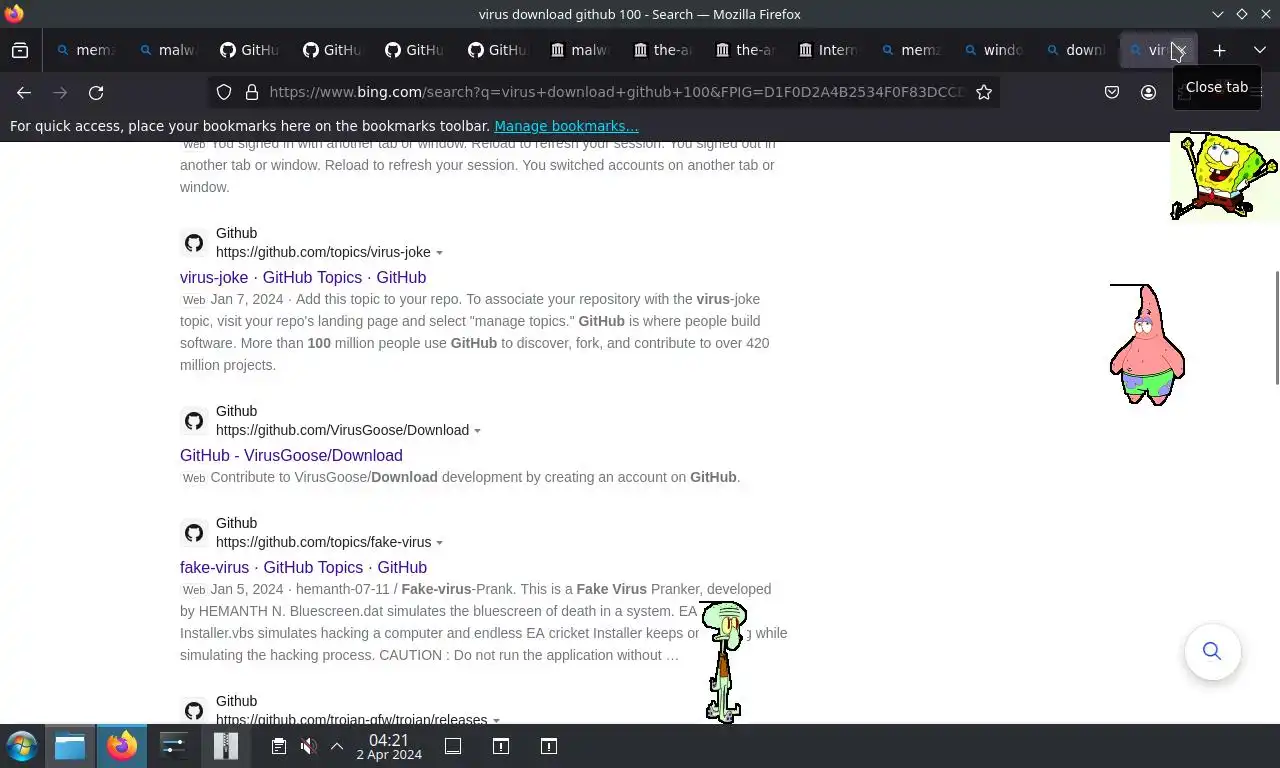Expand dropdown arrow after VirusGoose/Download URL

(x=477, y=431)
